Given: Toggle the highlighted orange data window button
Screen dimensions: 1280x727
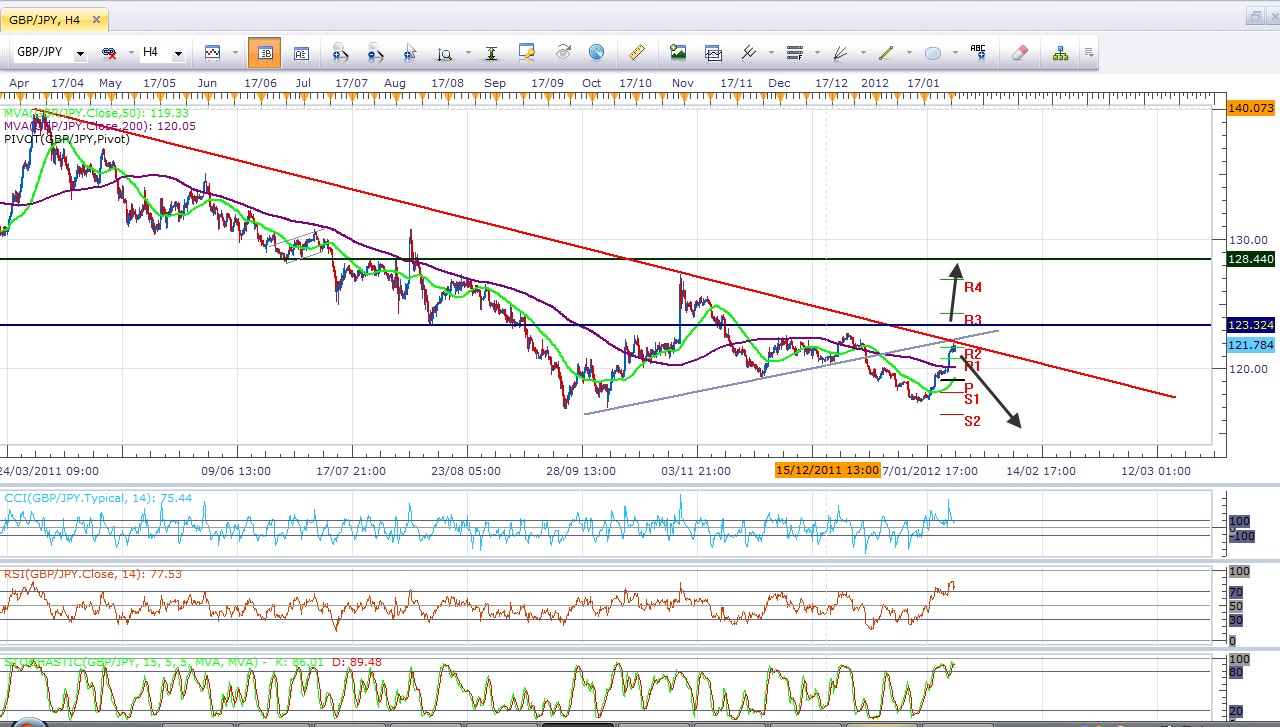Looking at the screenshot, I should point(264,53).
